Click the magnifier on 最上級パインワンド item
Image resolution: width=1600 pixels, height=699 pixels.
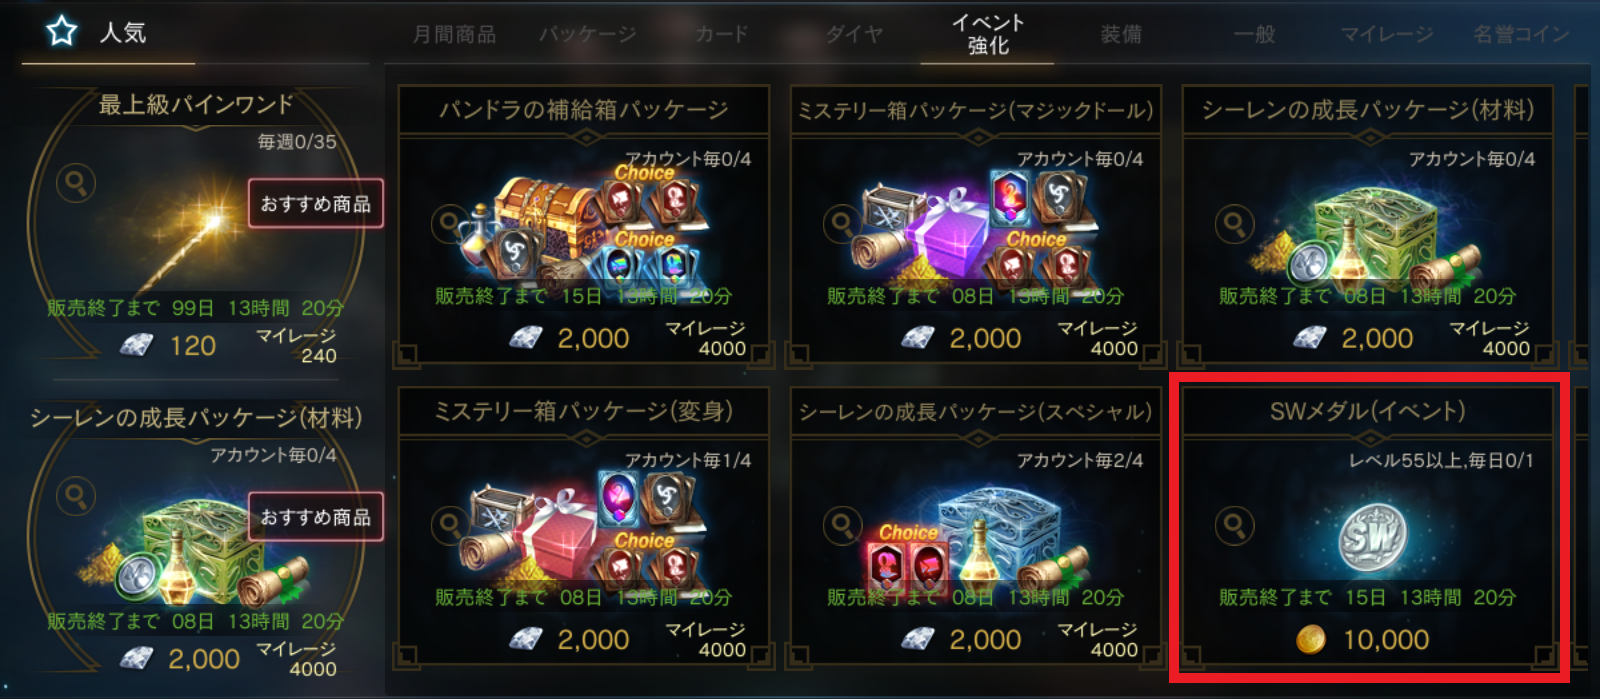coord(76,183)
